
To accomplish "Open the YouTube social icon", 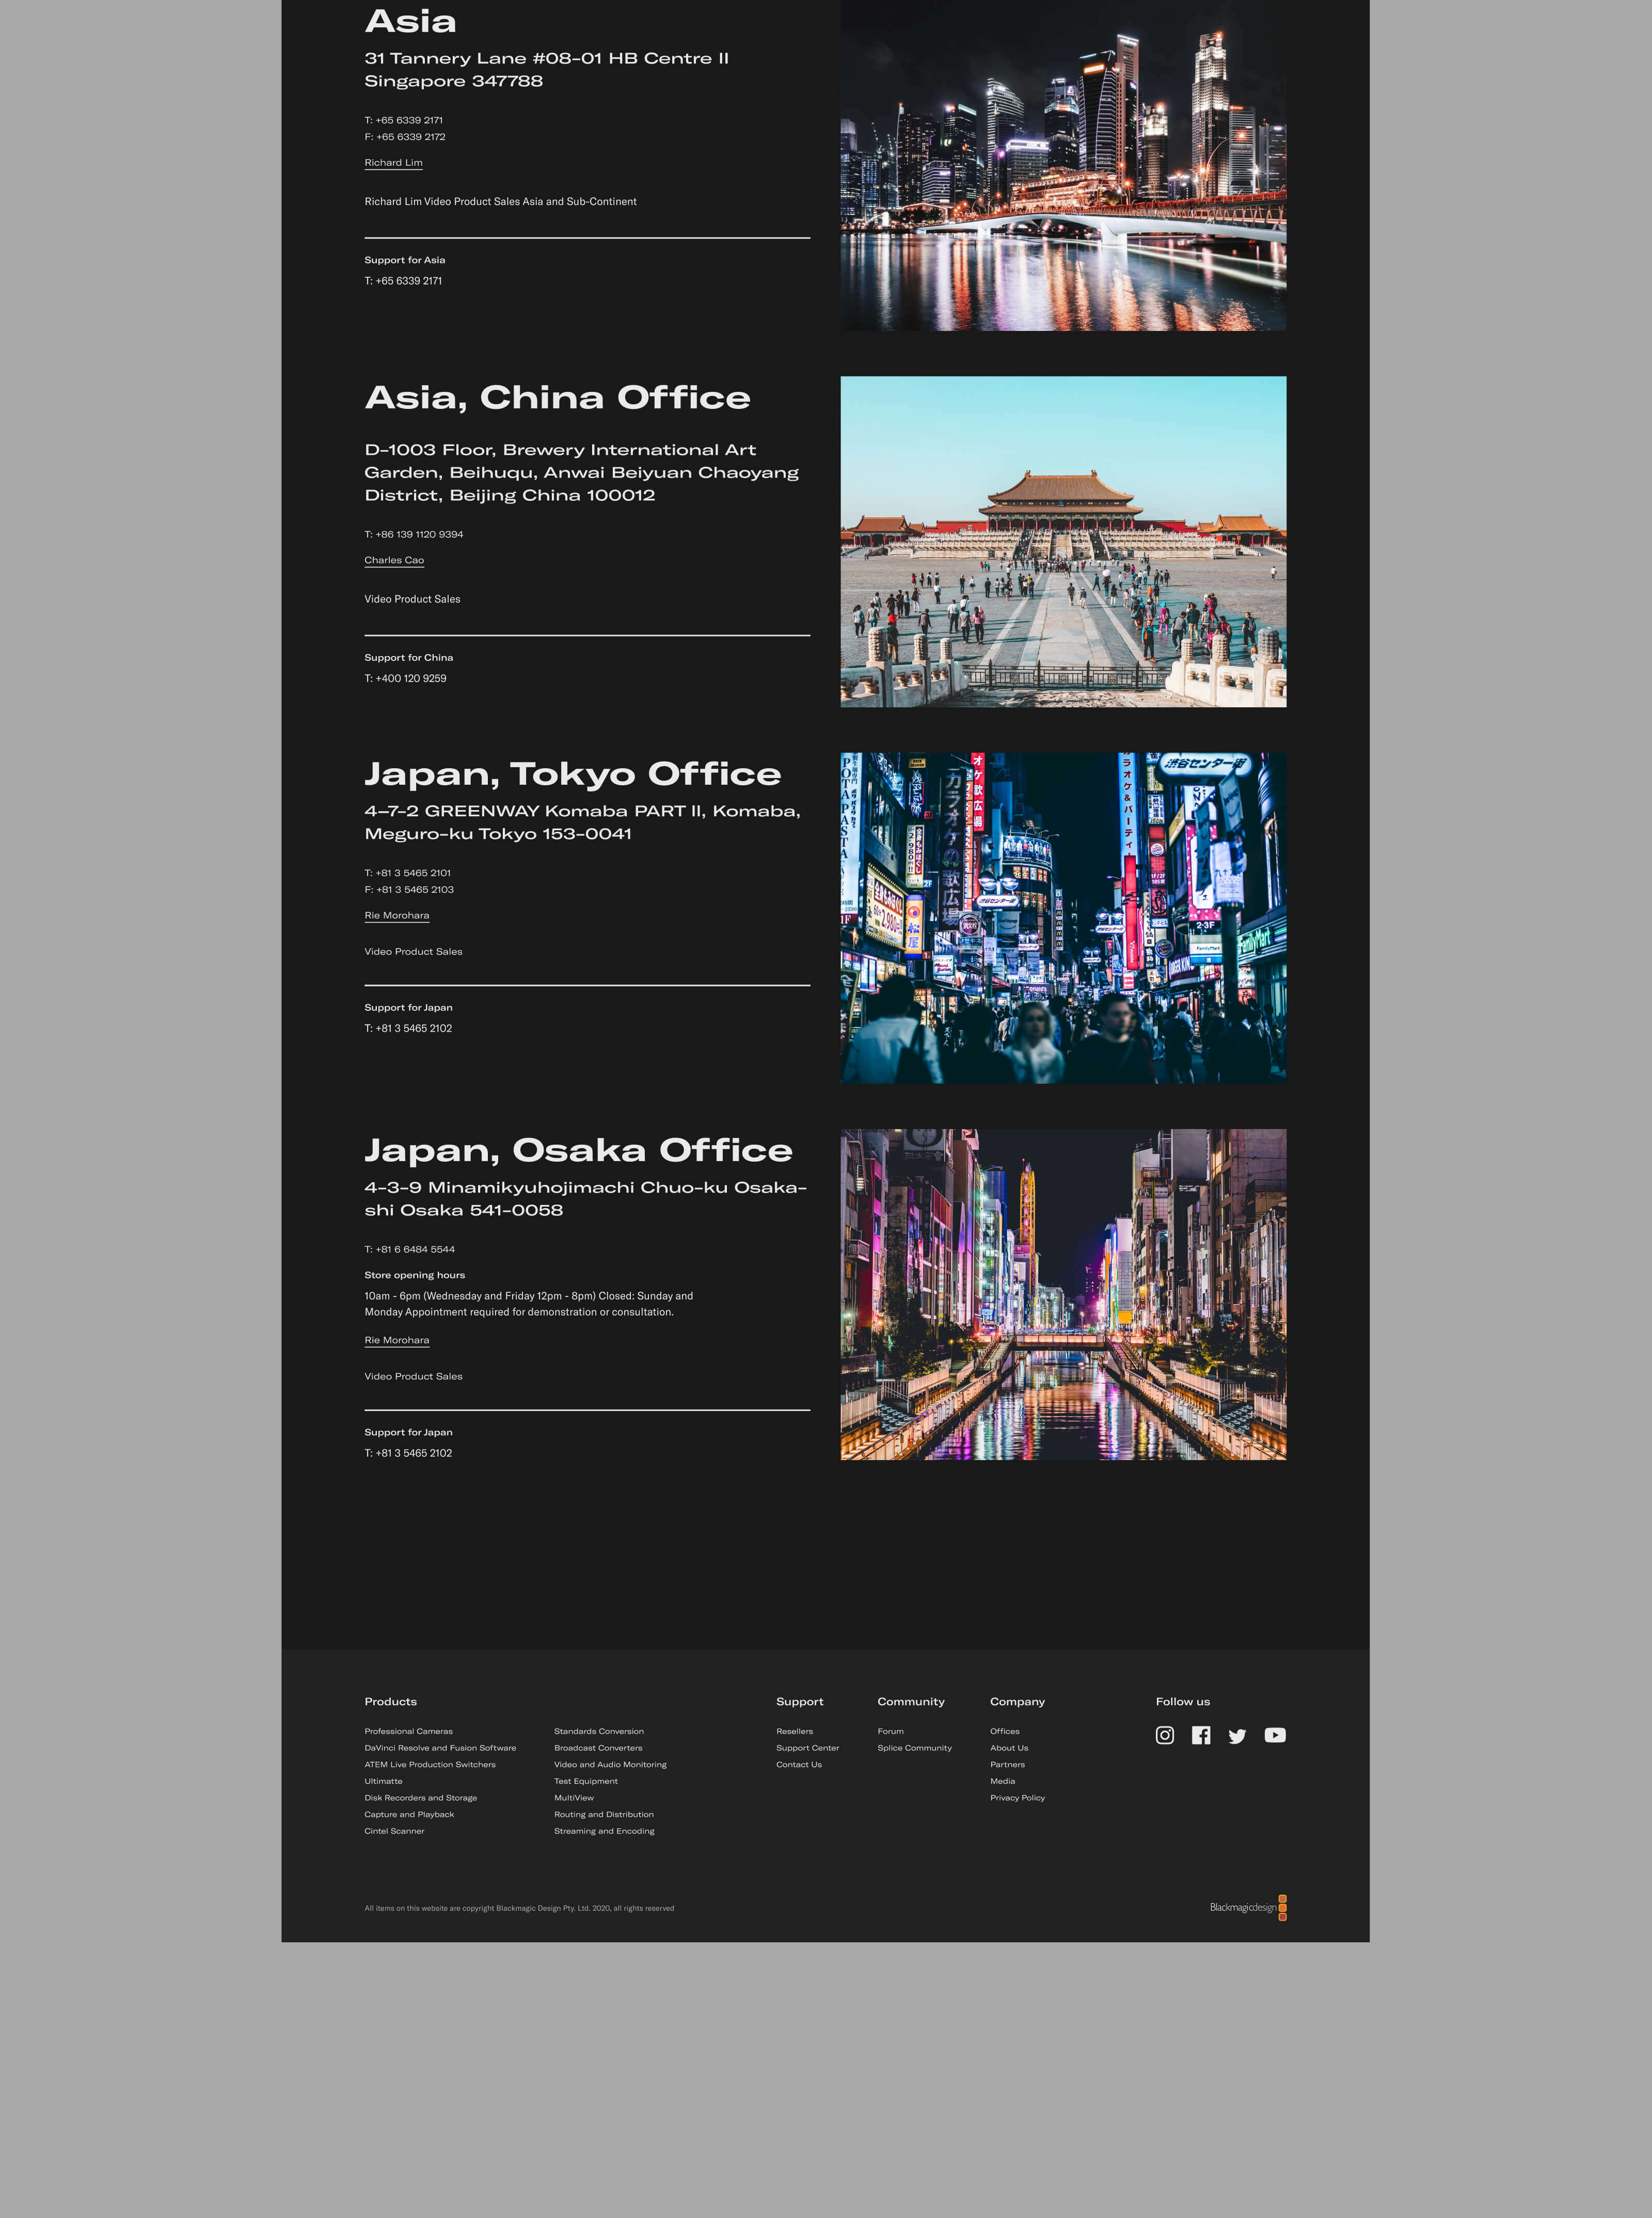I will click(1274, 1735).
